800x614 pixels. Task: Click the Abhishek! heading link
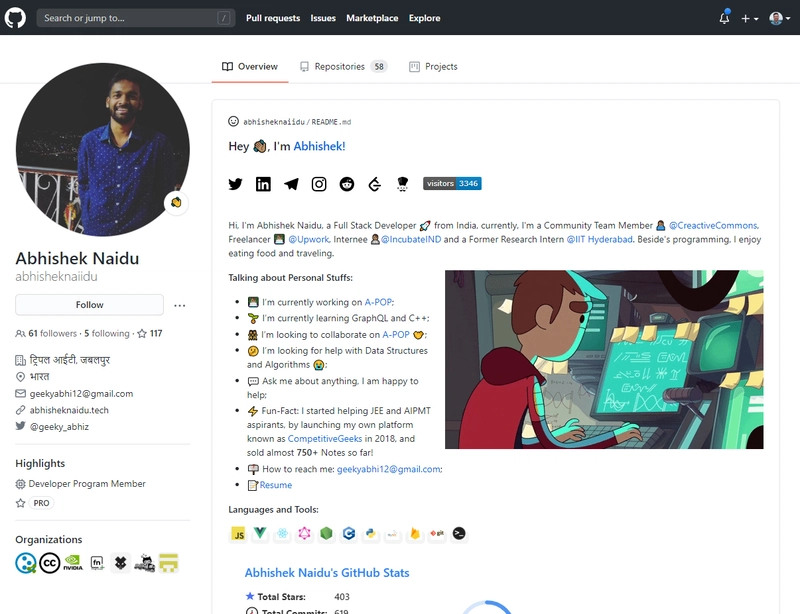pos(319,146)
